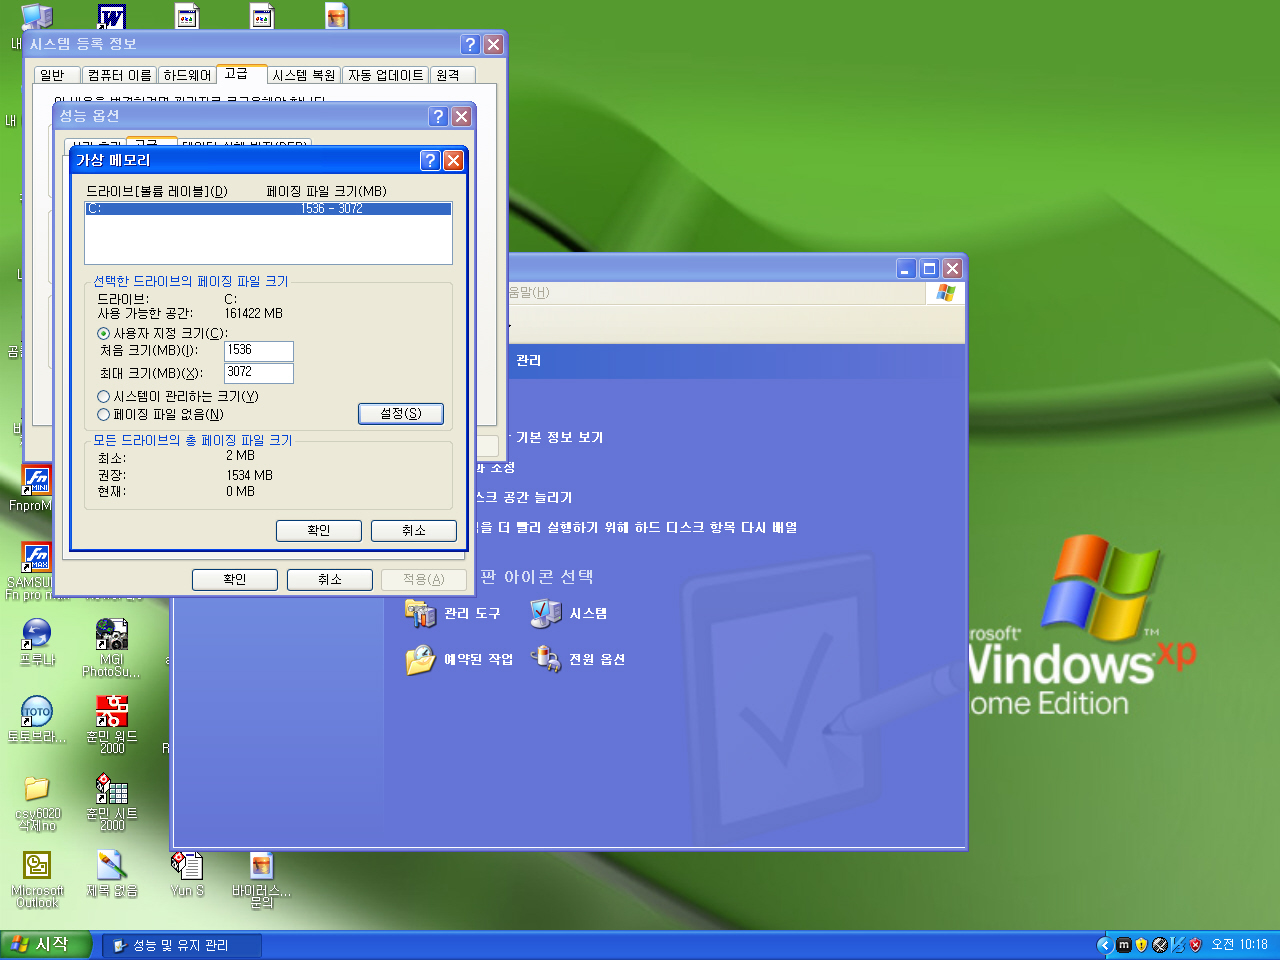Launch 훈민 시트 2000 shortcut
The height and width of the screenshot is (960, 1280).
tap(111, 788)
